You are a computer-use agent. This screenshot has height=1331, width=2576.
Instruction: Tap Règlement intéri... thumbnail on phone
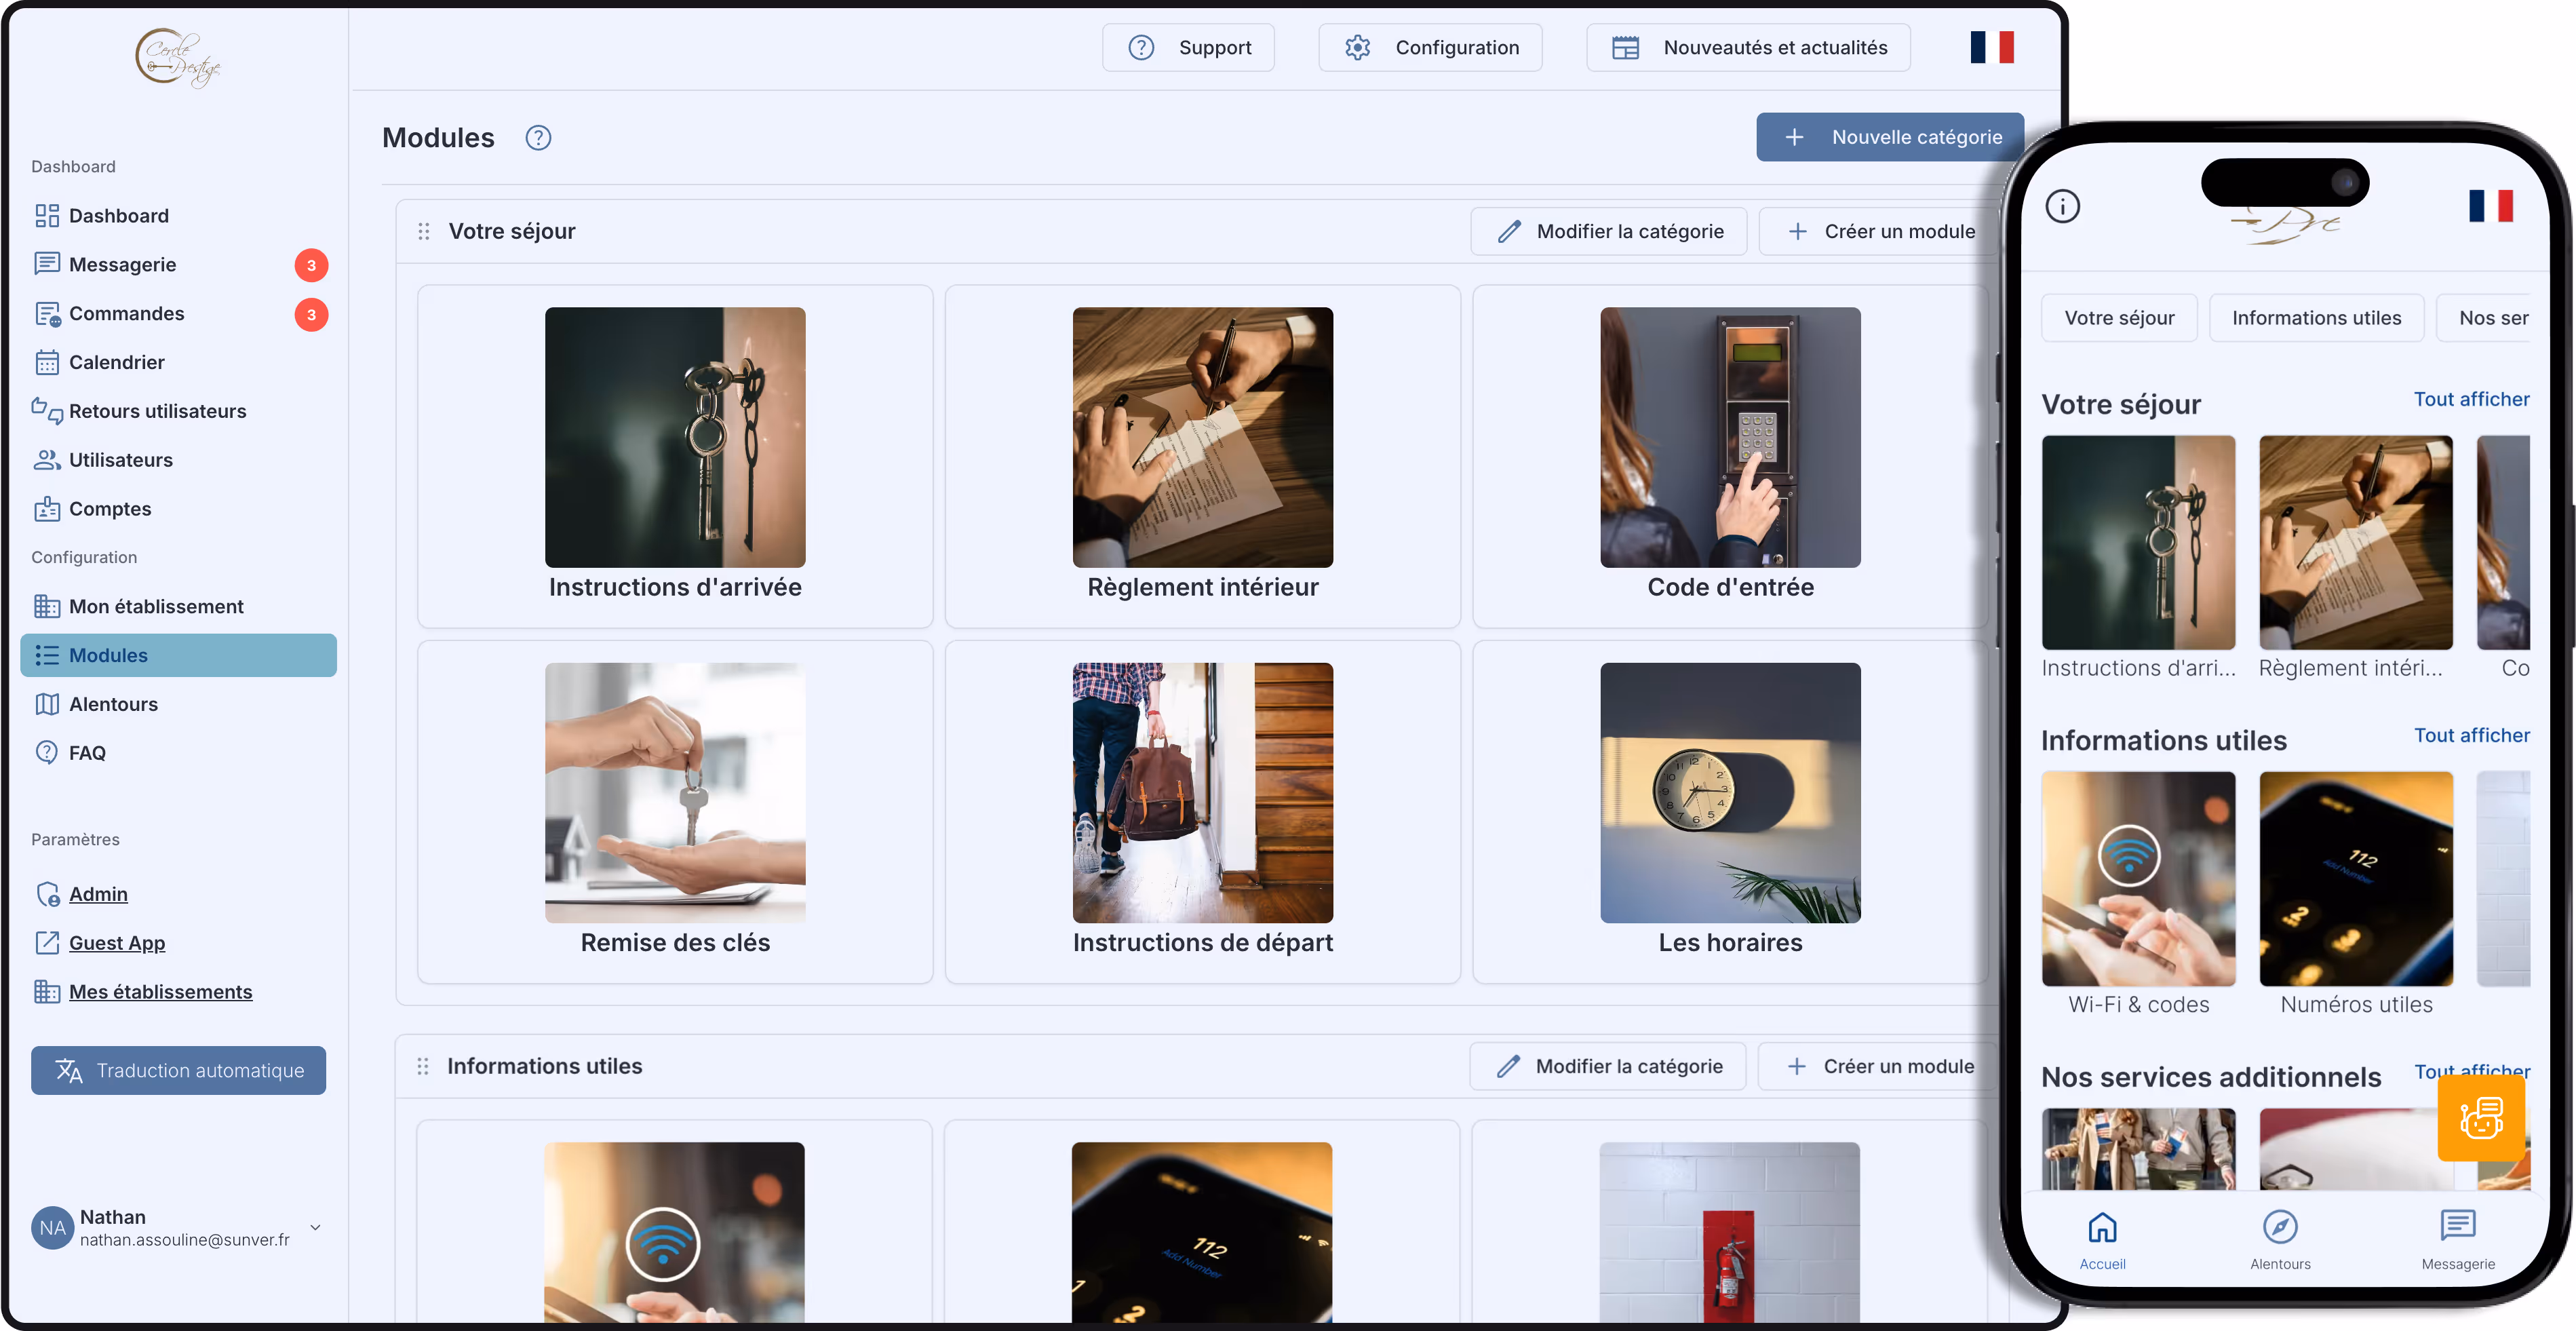2356,542
